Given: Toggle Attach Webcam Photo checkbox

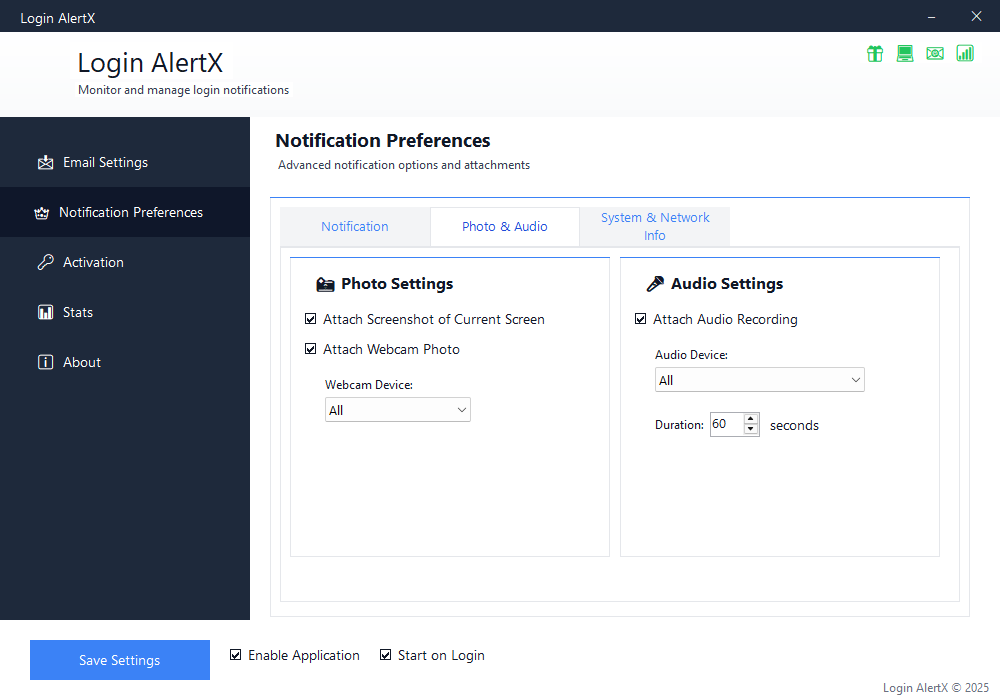Looking at the screenshot, I should pos(311,349).
